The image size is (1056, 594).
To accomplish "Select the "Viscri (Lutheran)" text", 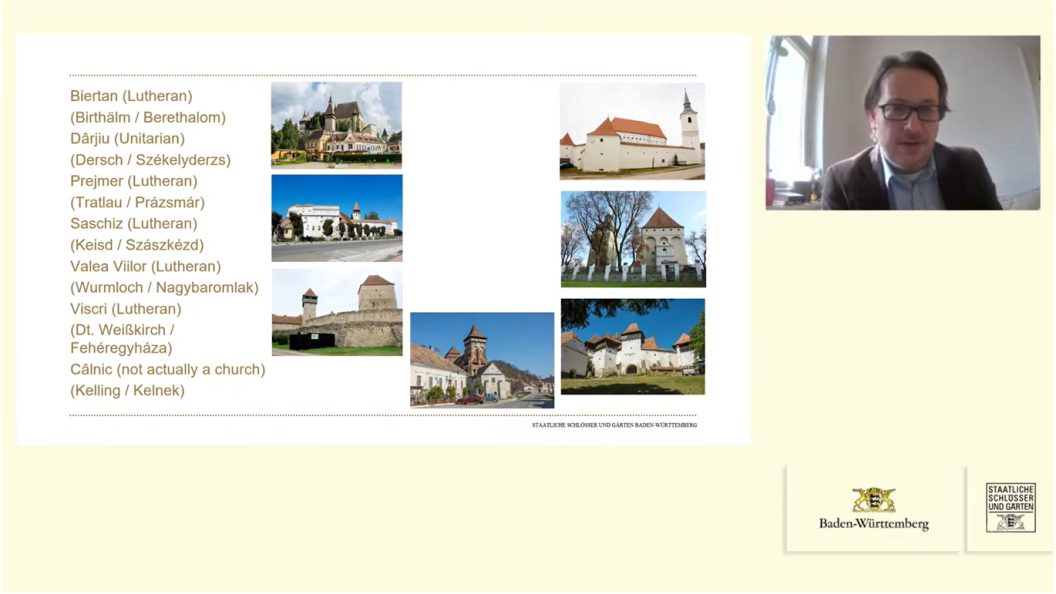I will [x=126, y=309].
